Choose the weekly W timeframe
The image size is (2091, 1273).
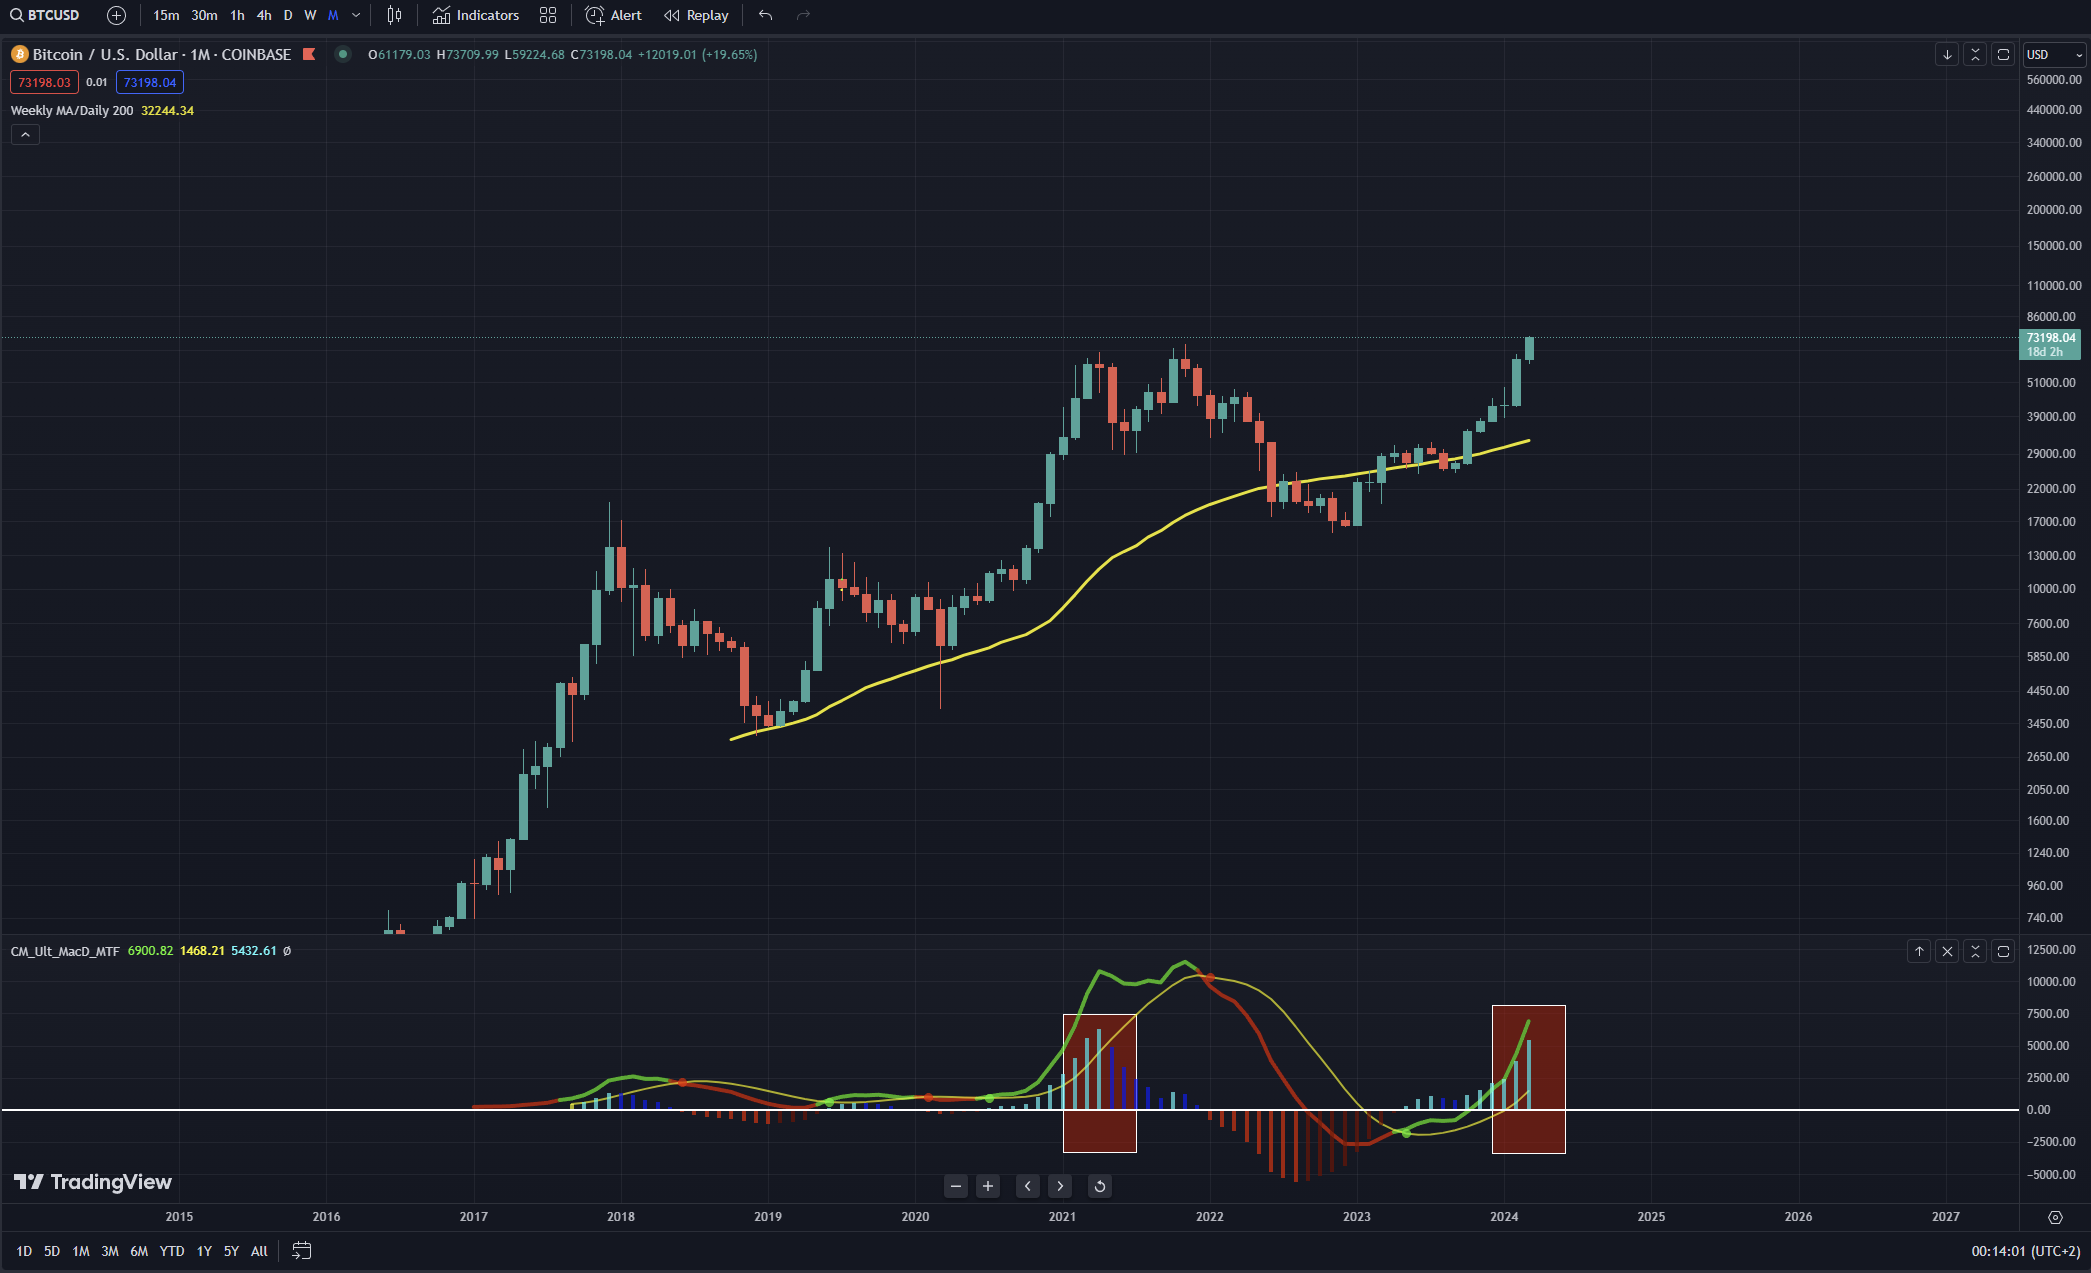pos(310,15)
